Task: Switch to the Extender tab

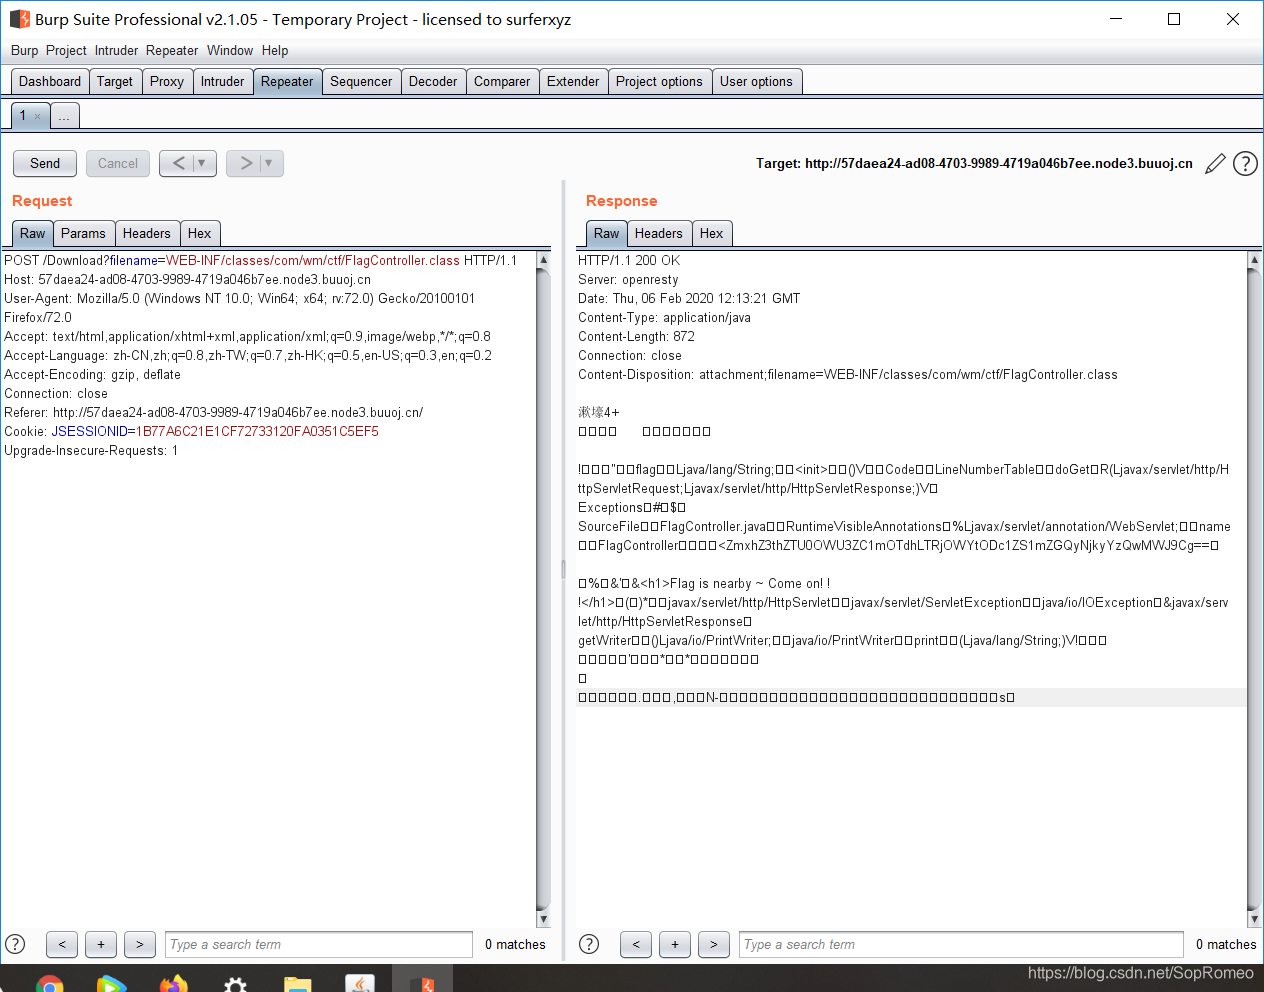Action: pyautogui.click(x=573, y=82)
